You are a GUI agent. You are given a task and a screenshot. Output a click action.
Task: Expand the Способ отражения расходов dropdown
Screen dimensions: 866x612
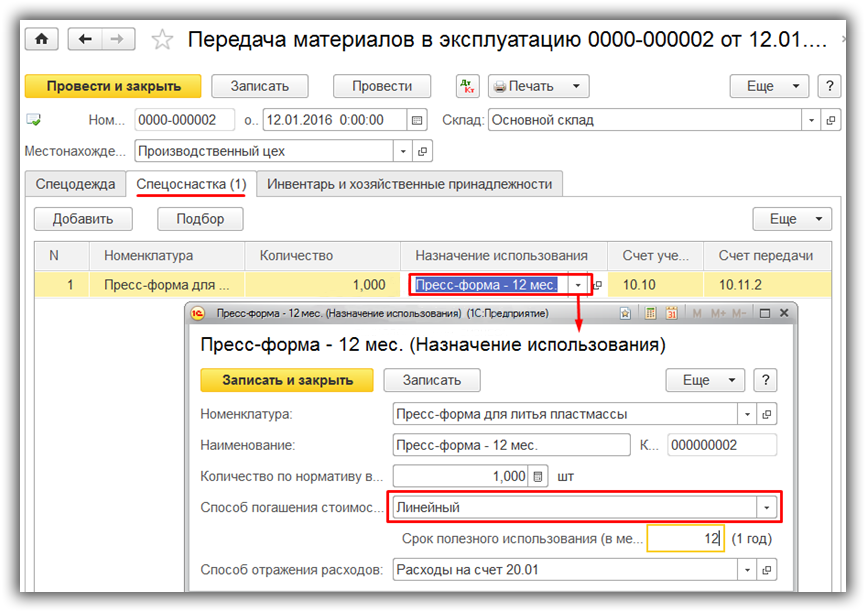point(747,570)
